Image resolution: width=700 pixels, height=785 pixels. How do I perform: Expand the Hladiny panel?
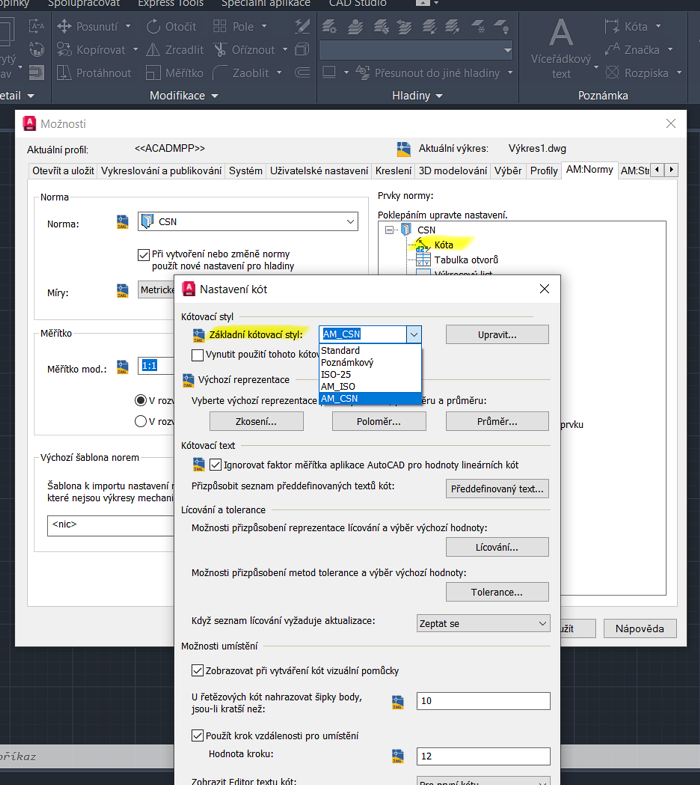417,96
